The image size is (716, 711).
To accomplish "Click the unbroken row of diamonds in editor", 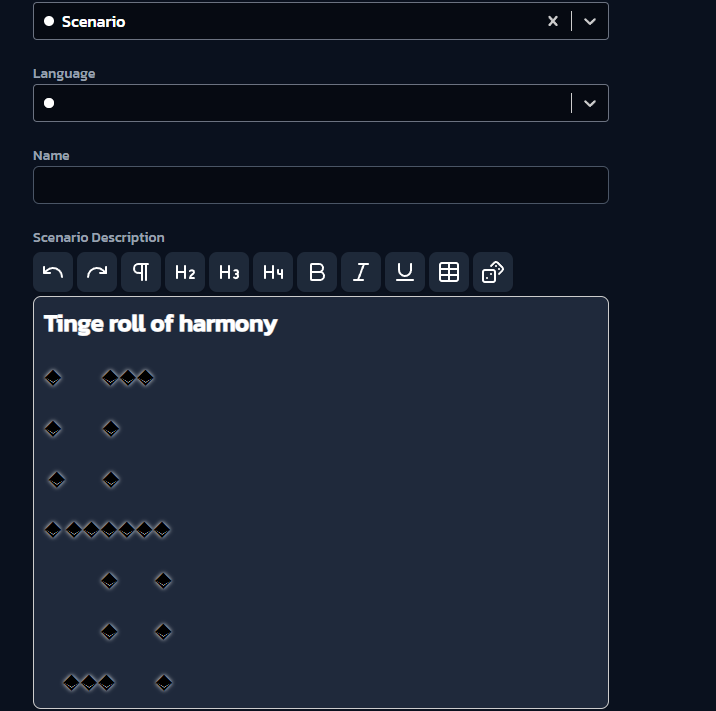I will point(107,530).
